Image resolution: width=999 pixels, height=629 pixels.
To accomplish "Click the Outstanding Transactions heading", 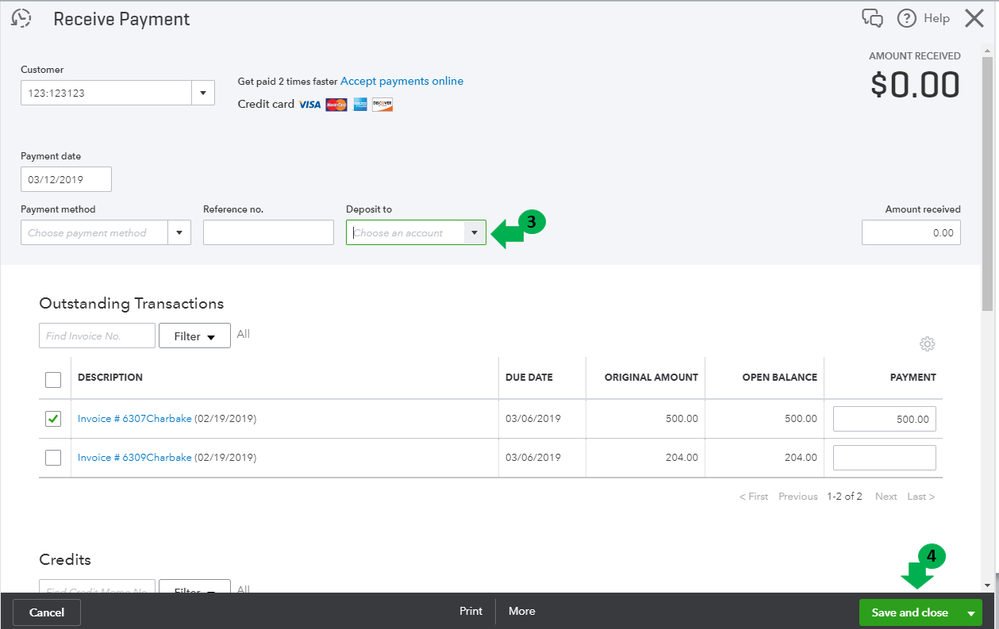I will tap(131, 303).
